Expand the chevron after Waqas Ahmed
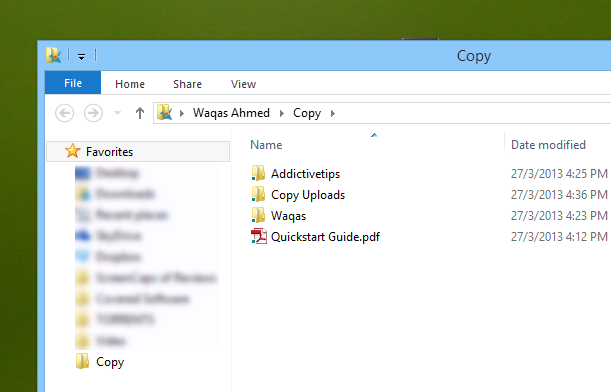The height and width of the screenshot is (392, 611). (282, 113)
